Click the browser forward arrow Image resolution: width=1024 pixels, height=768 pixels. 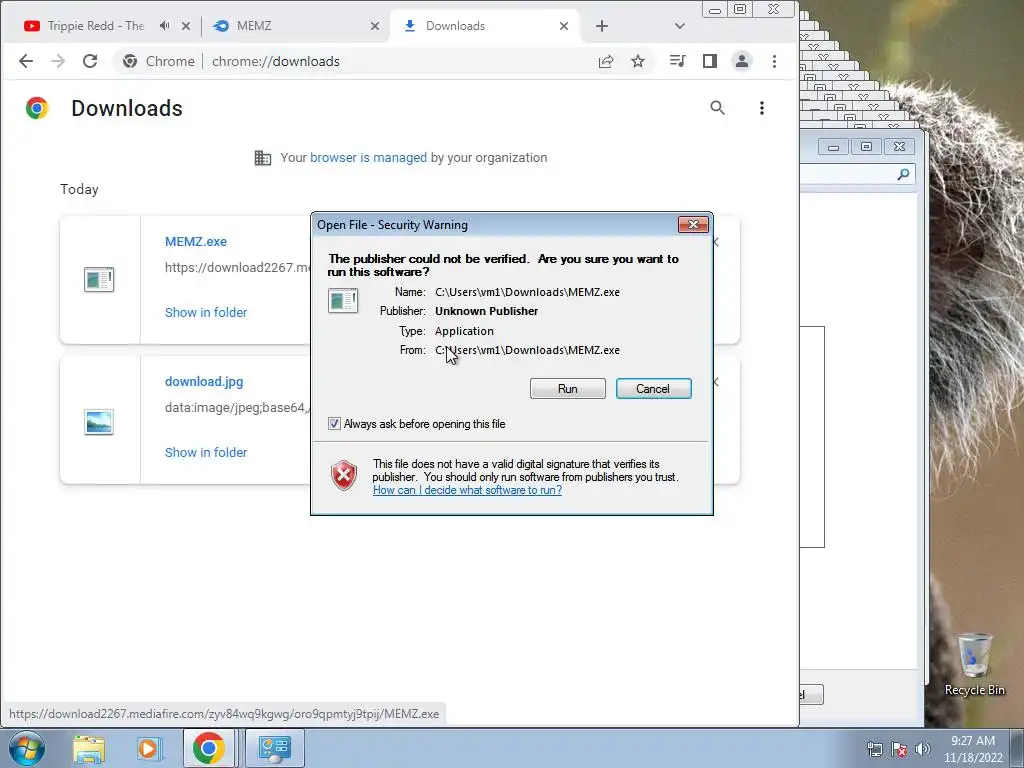pos(58,61)
